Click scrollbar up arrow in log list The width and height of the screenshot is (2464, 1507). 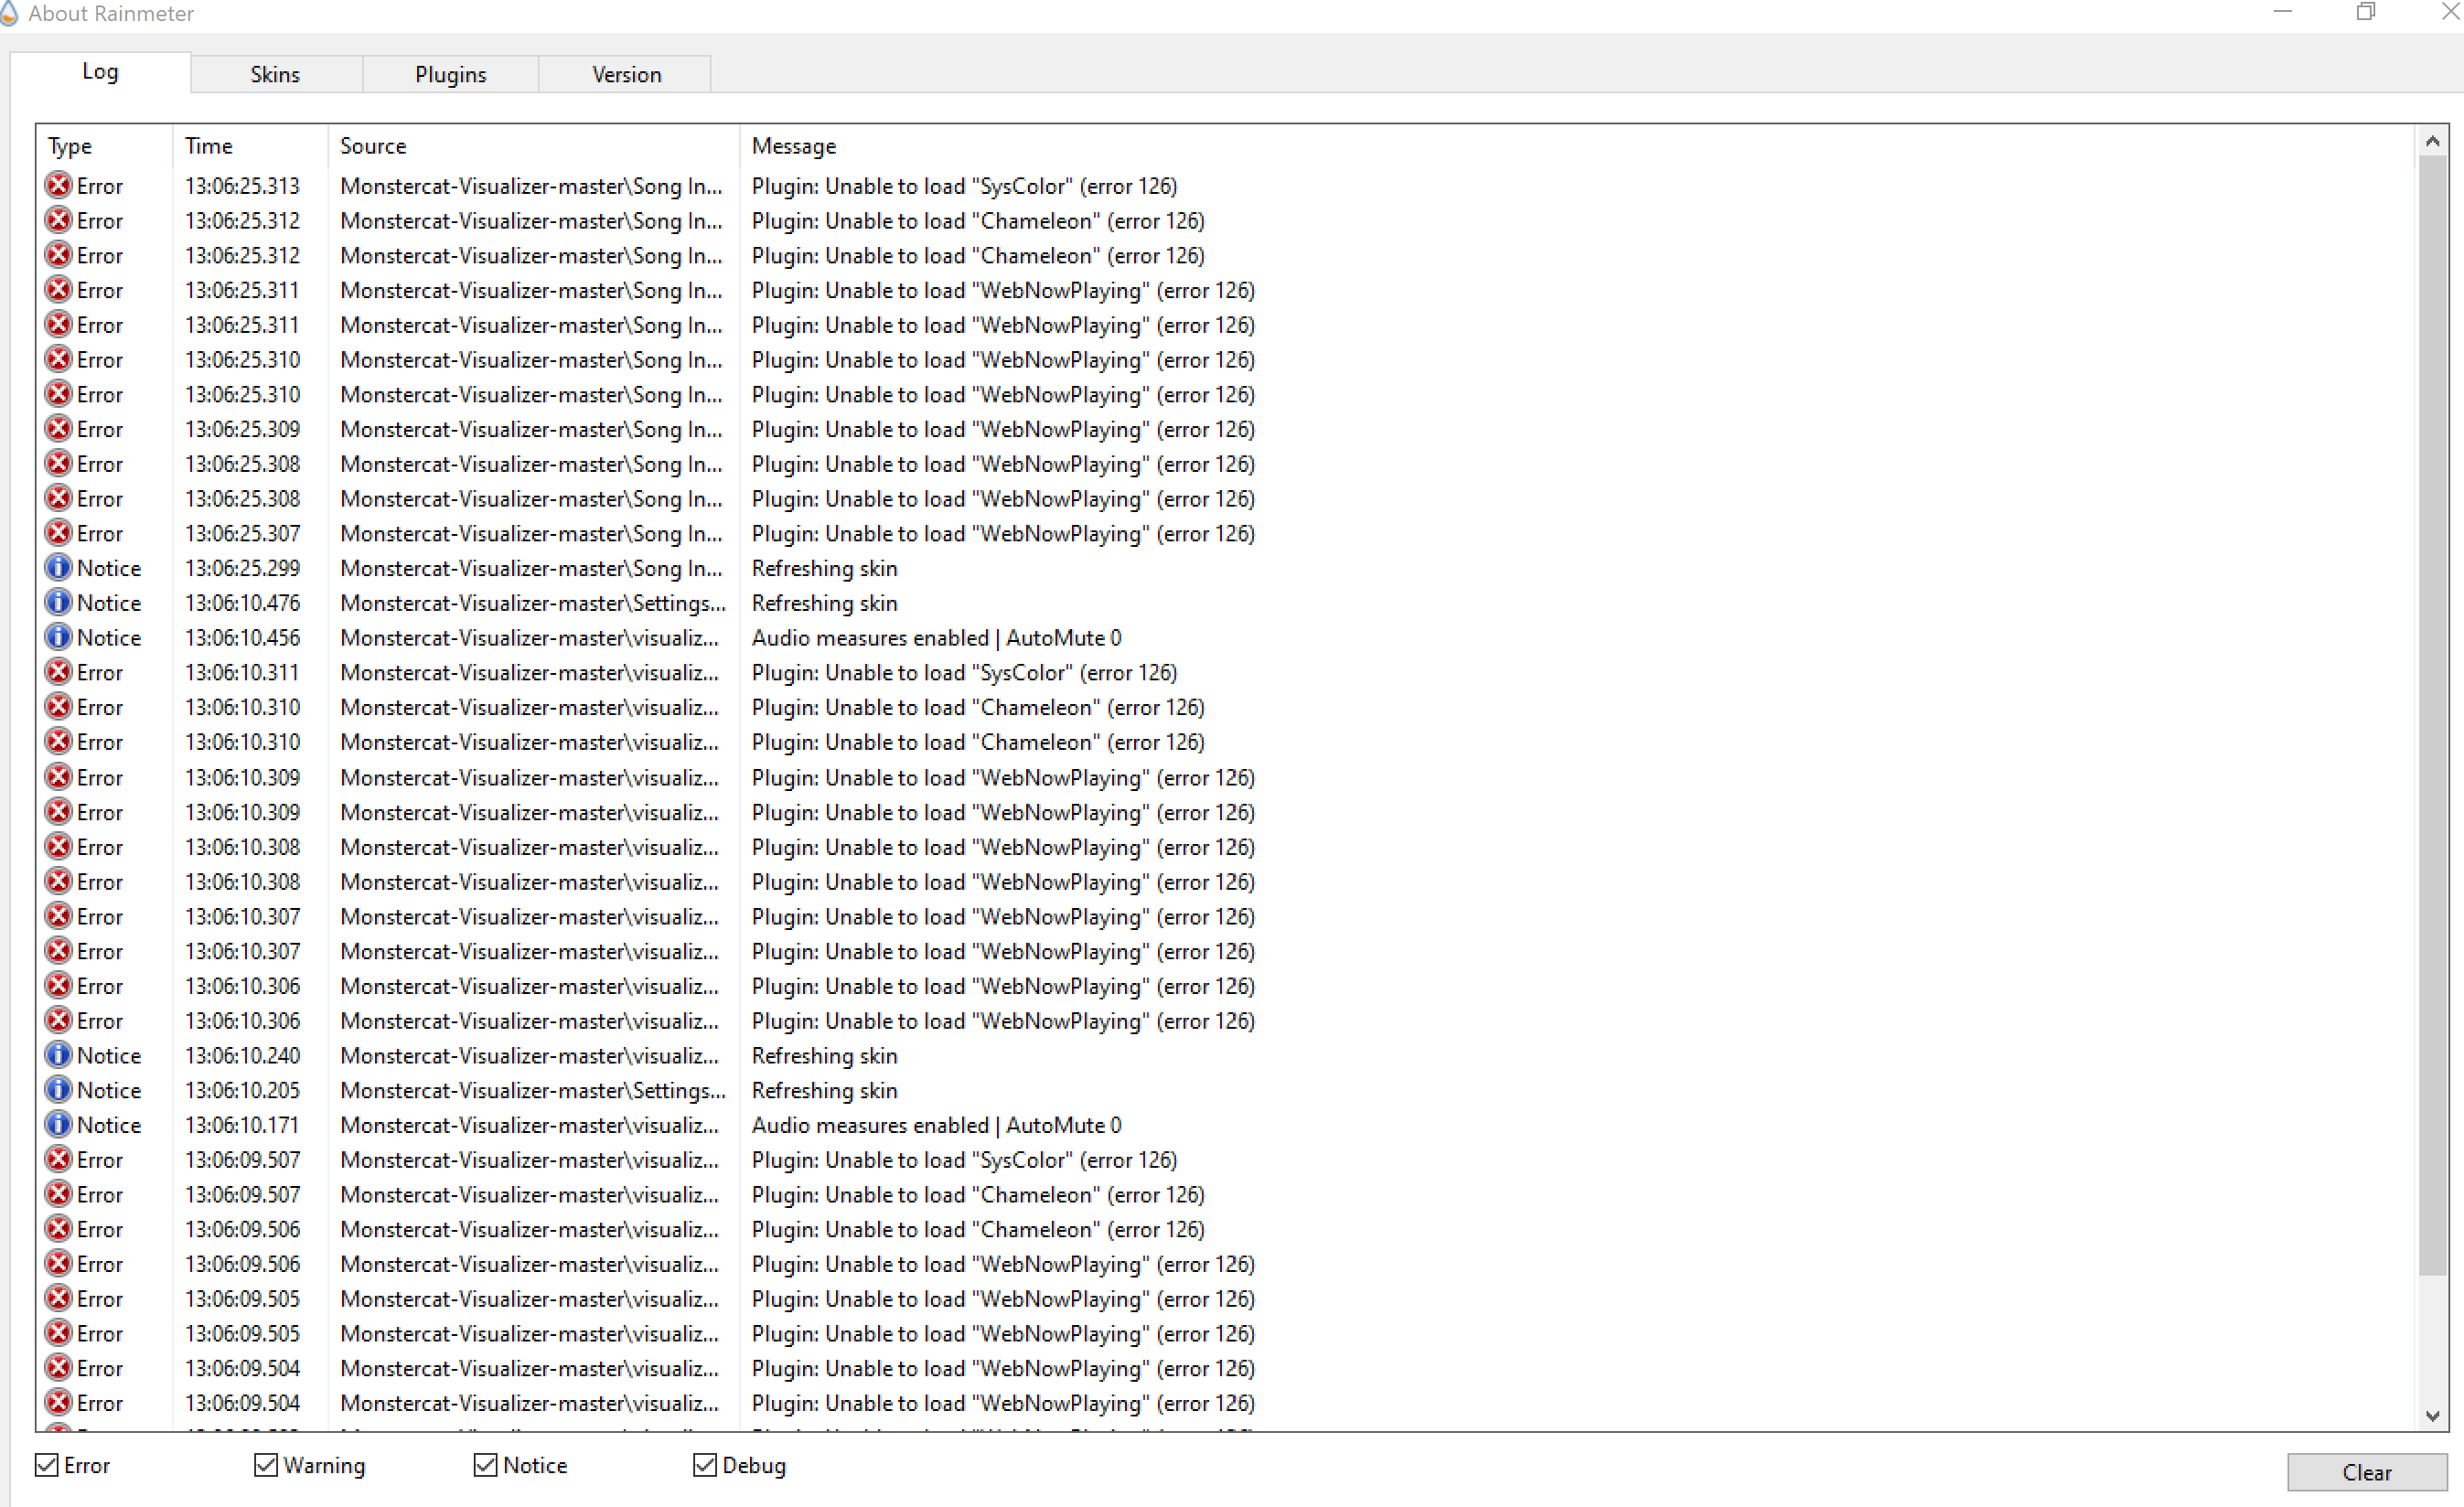[2432, 142]
